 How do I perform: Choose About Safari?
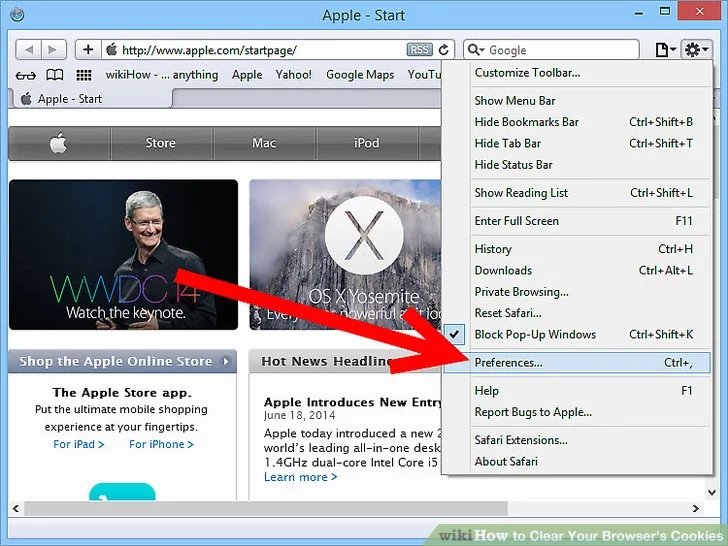(x=577, y=462)
